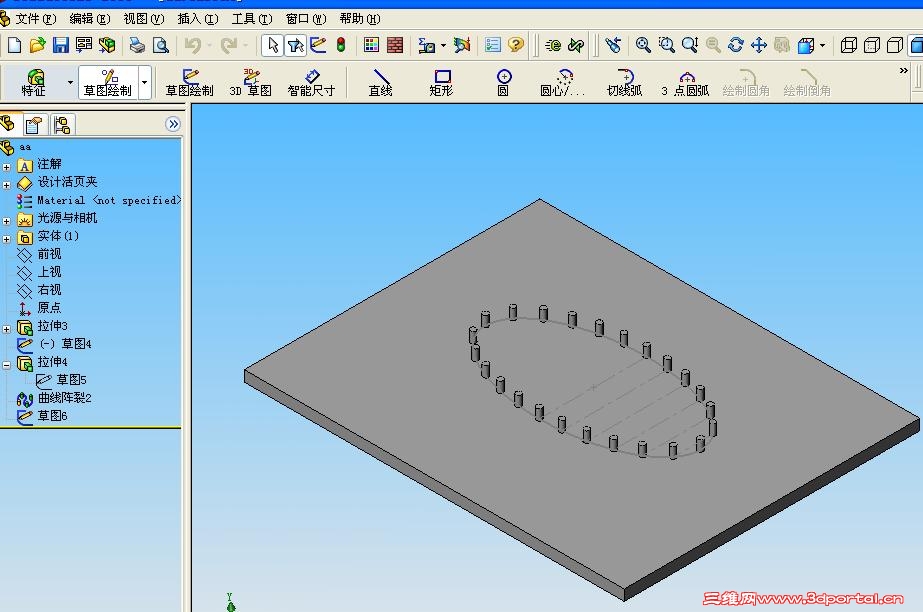
Task: Select the 3 点圆弧 arc tool
Action: [x=685, y=82]
